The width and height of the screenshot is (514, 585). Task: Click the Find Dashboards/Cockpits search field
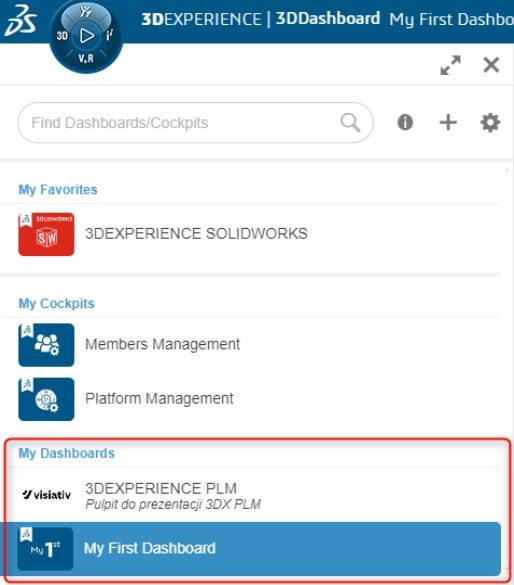point(195,123)
